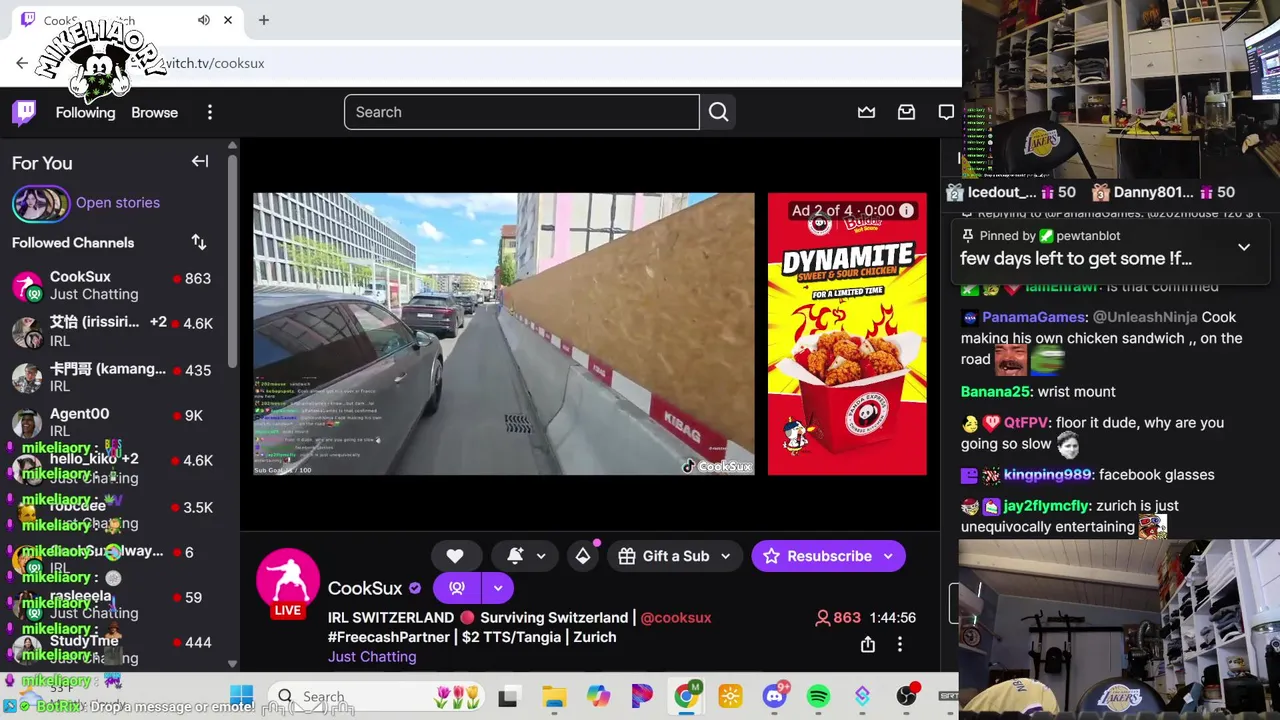Sort the Followed Channels list
The height and width of the screenshot is (720, 1280).
tap(199, 242)
